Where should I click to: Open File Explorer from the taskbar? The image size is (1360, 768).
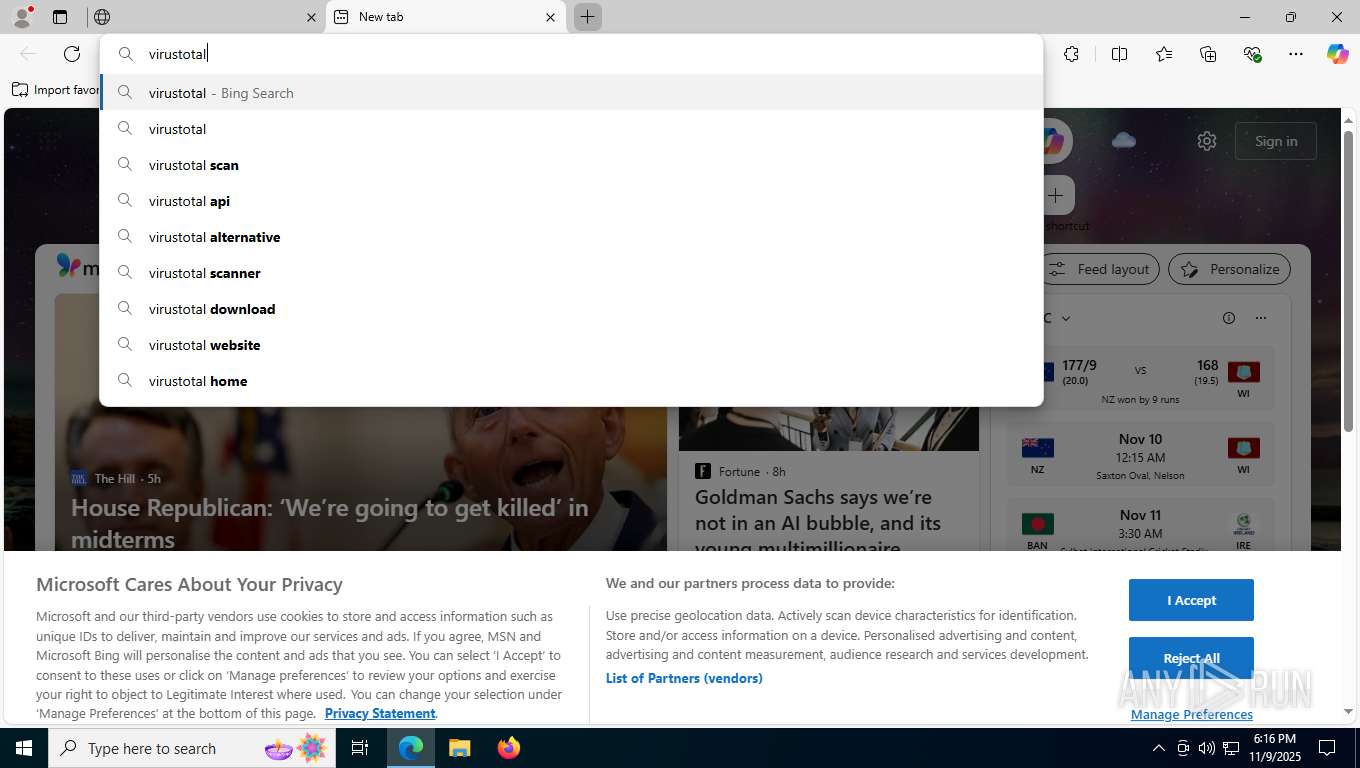(x=459, y=748)
